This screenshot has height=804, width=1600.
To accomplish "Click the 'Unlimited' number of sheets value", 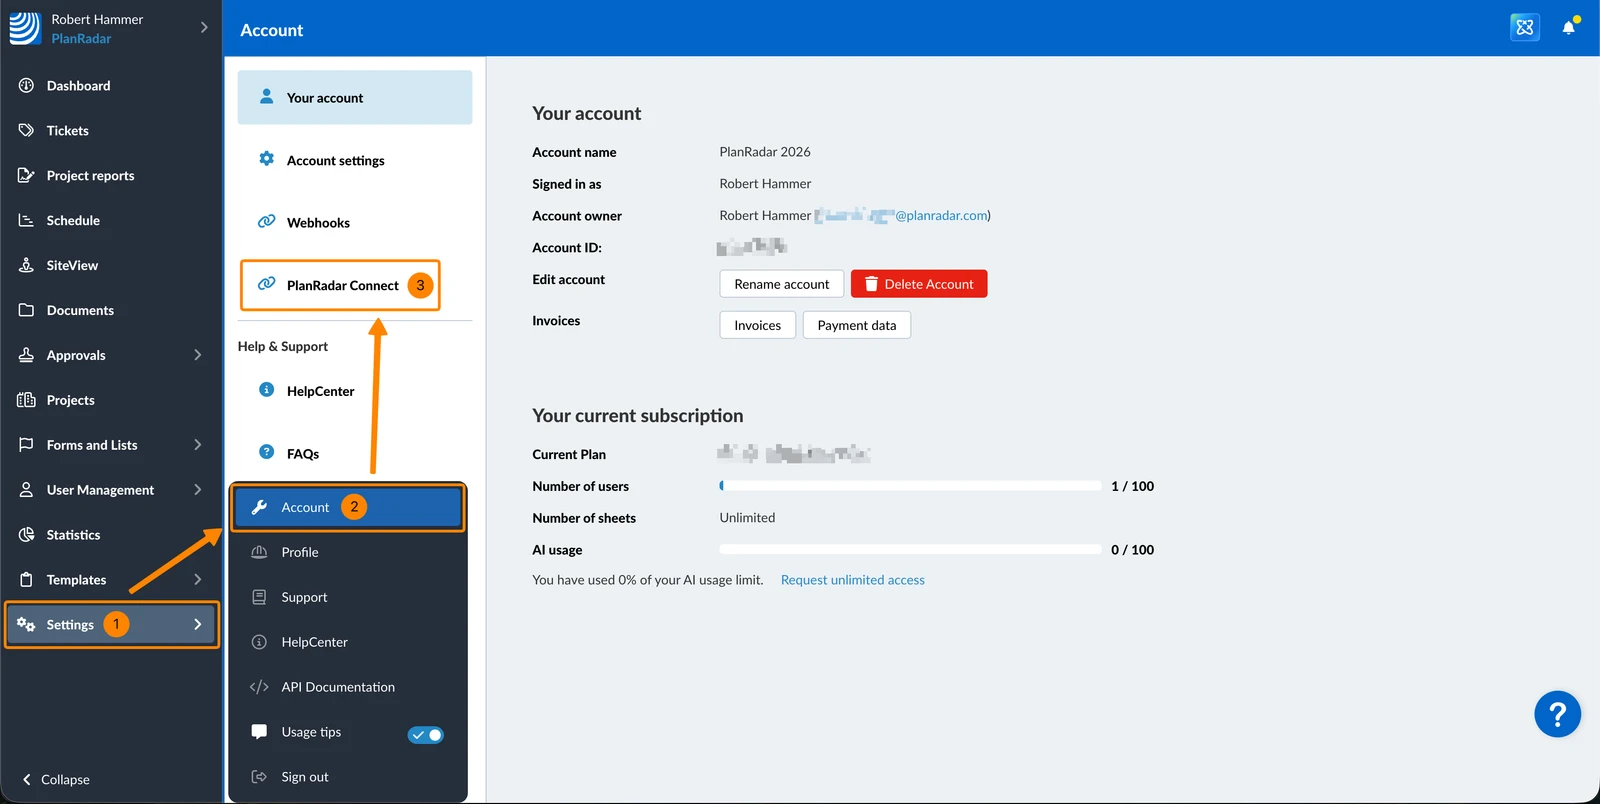I will pos(747,518).
